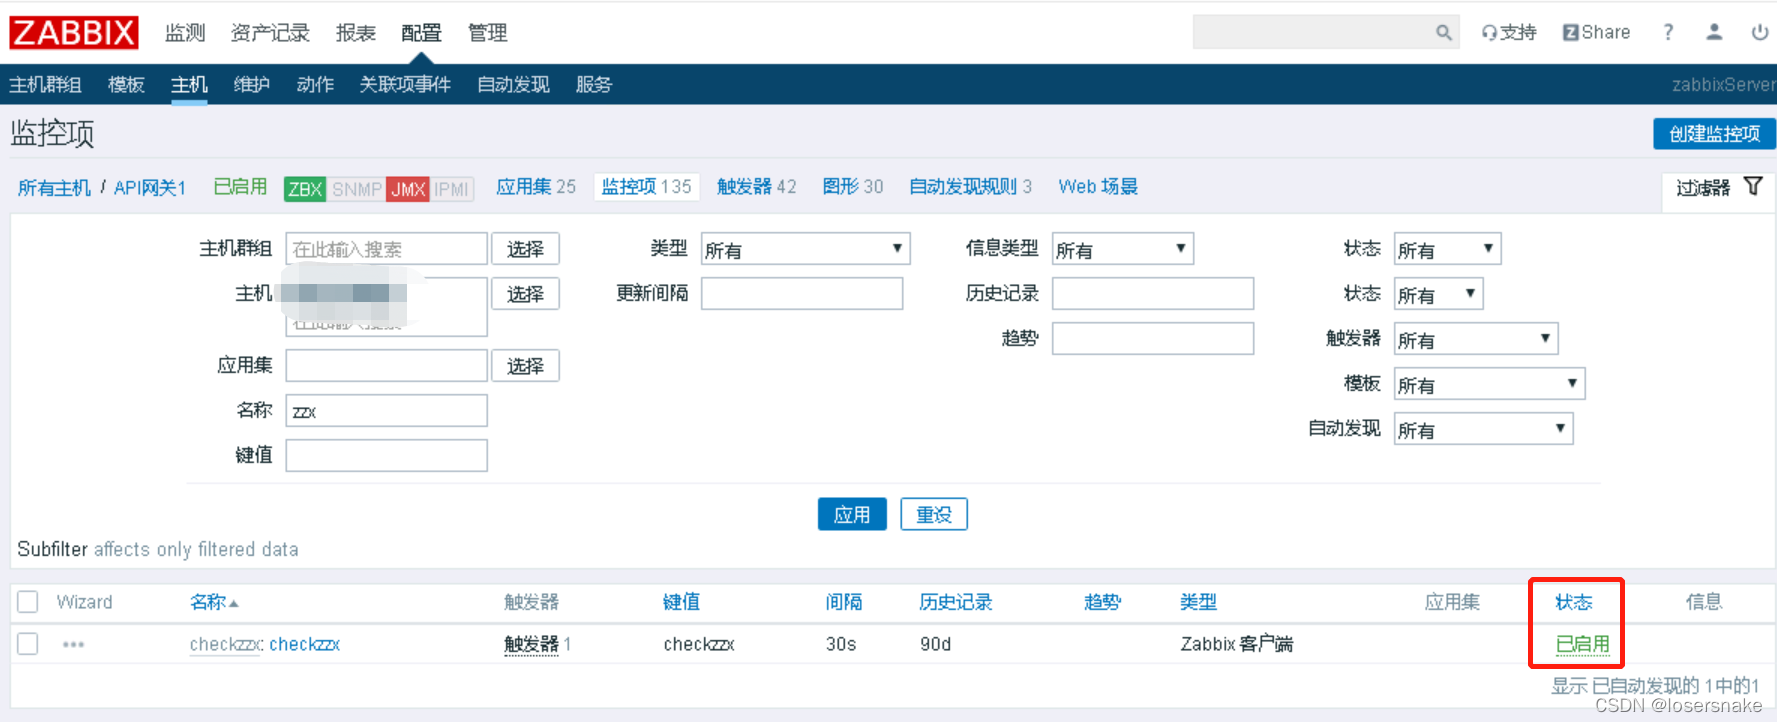Click the IPMI availability badge

(452, 188)
